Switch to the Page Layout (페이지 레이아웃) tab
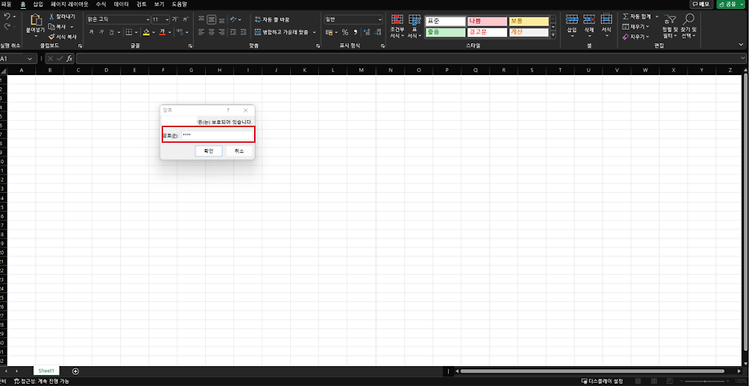Screen dimensions: 750x386 [x=69, y=4]
